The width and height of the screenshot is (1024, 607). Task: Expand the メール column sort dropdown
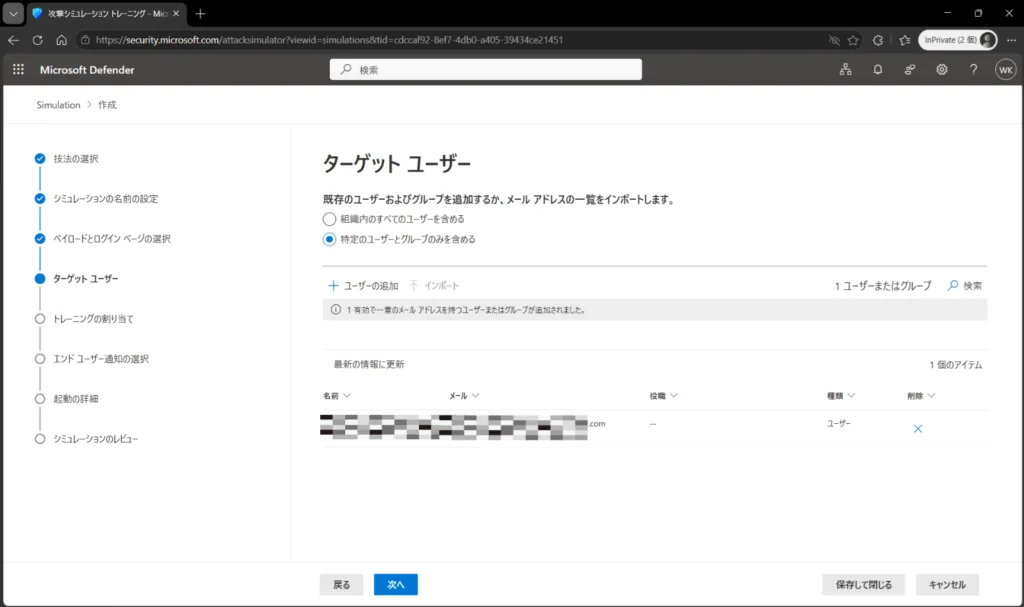point(475,395)
